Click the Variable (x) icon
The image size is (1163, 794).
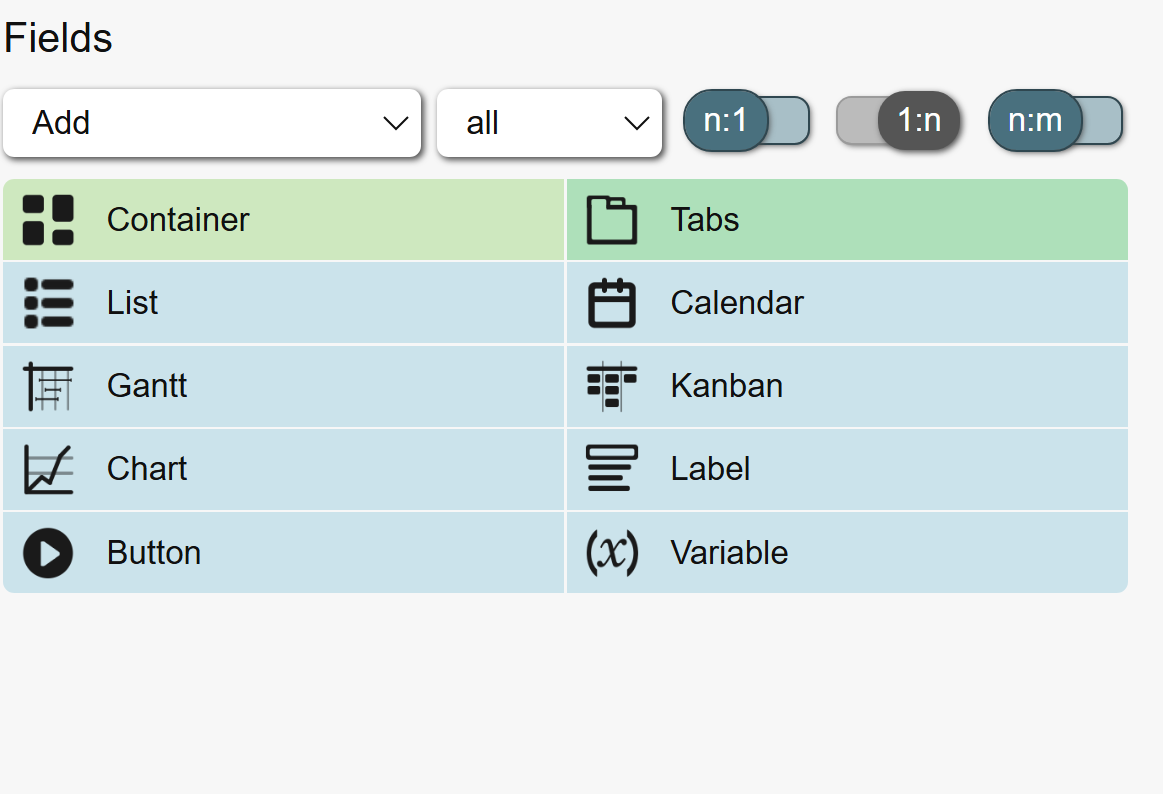[611, 553]
